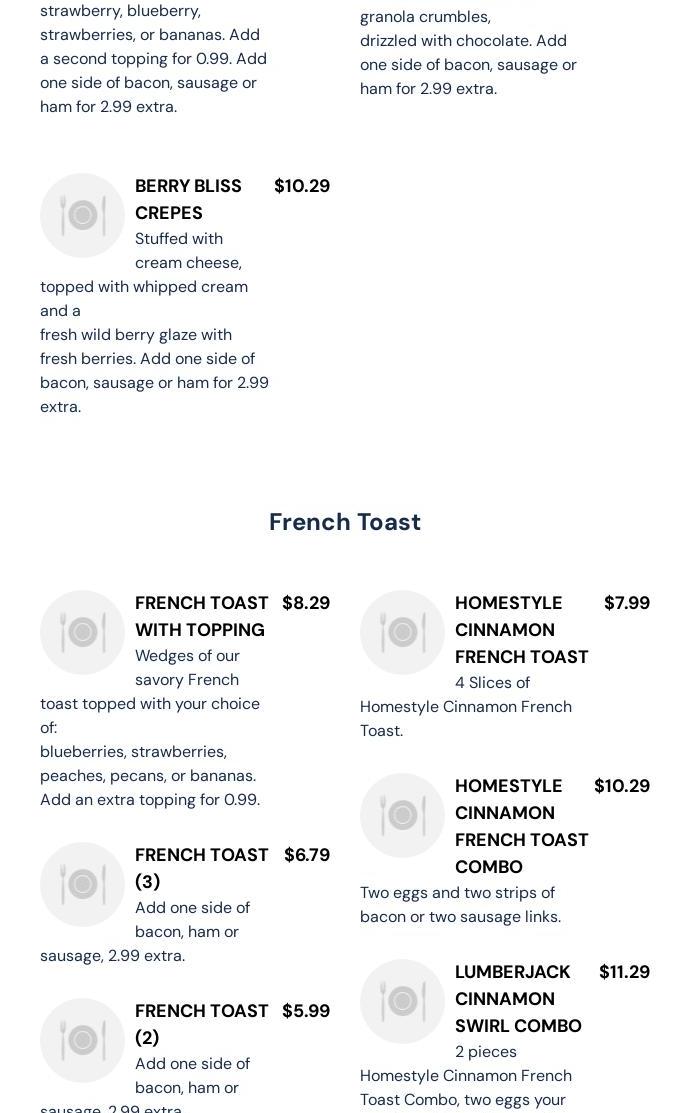Click the $8.29 price label
690x1113 pixels.
click(x=306, y=603)
